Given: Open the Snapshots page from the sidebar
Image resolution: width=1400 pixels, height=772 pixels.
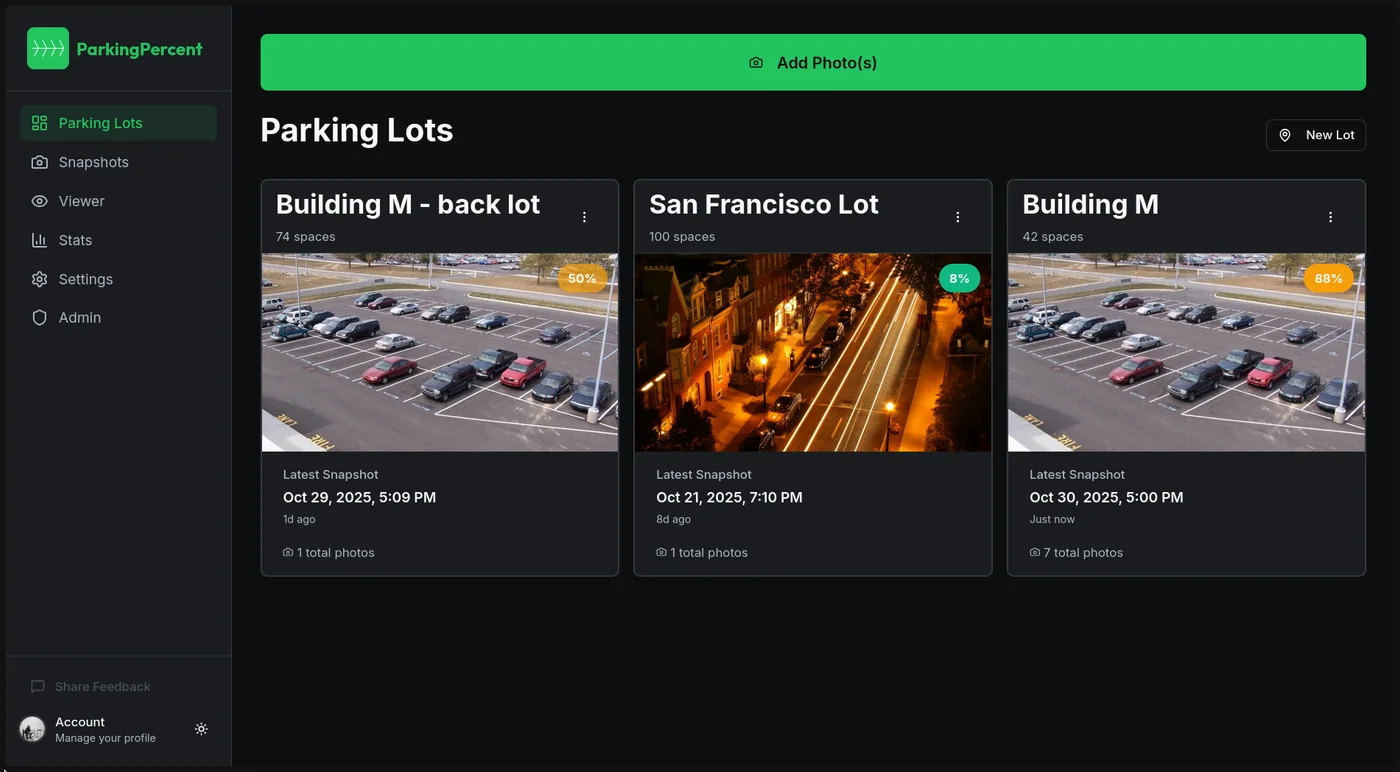Looking at the screenshot, I should point(93,162).
